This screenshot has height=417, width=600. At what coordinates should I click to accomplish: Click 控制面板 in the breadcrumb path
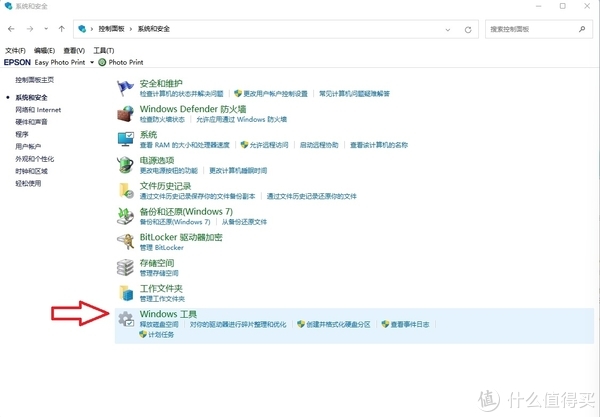click(x=111, y=29)
